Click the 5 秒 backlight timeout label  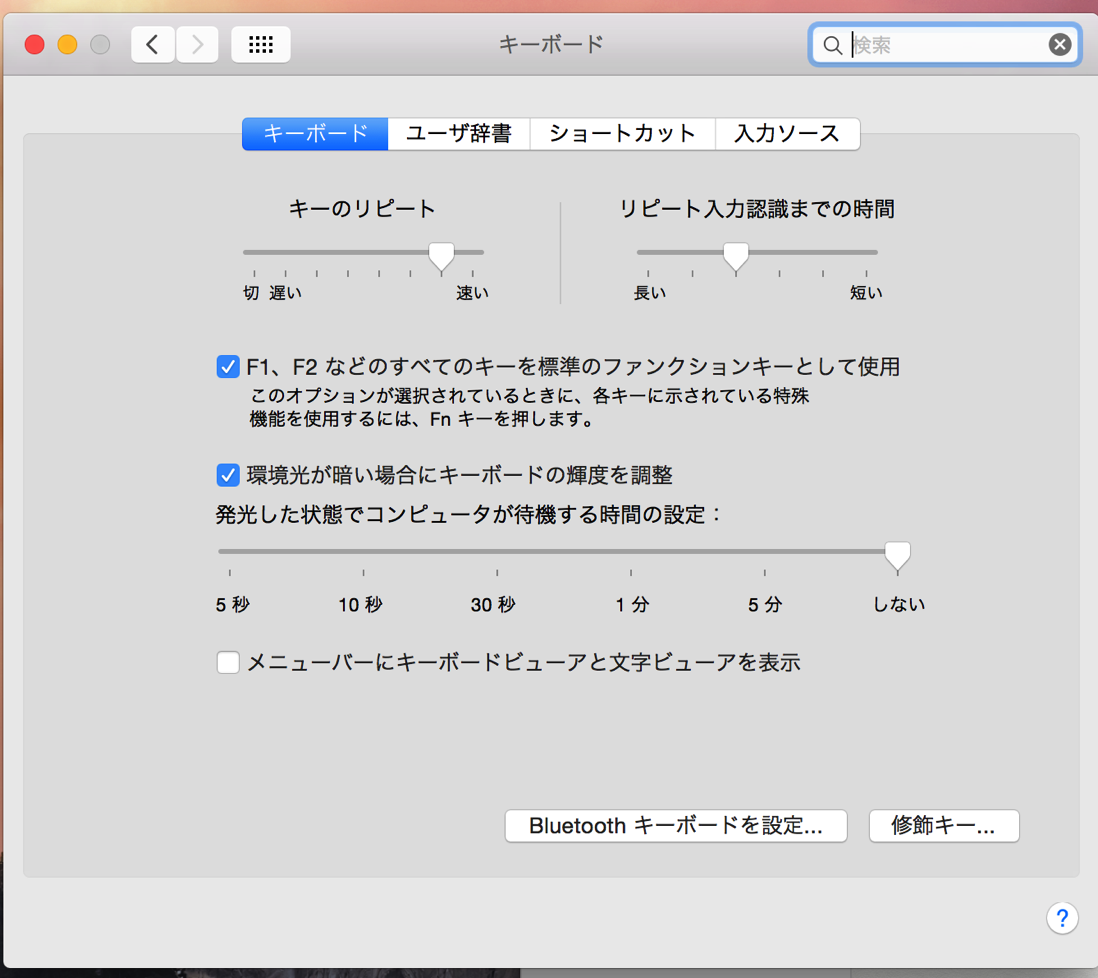tap(232, 604)
